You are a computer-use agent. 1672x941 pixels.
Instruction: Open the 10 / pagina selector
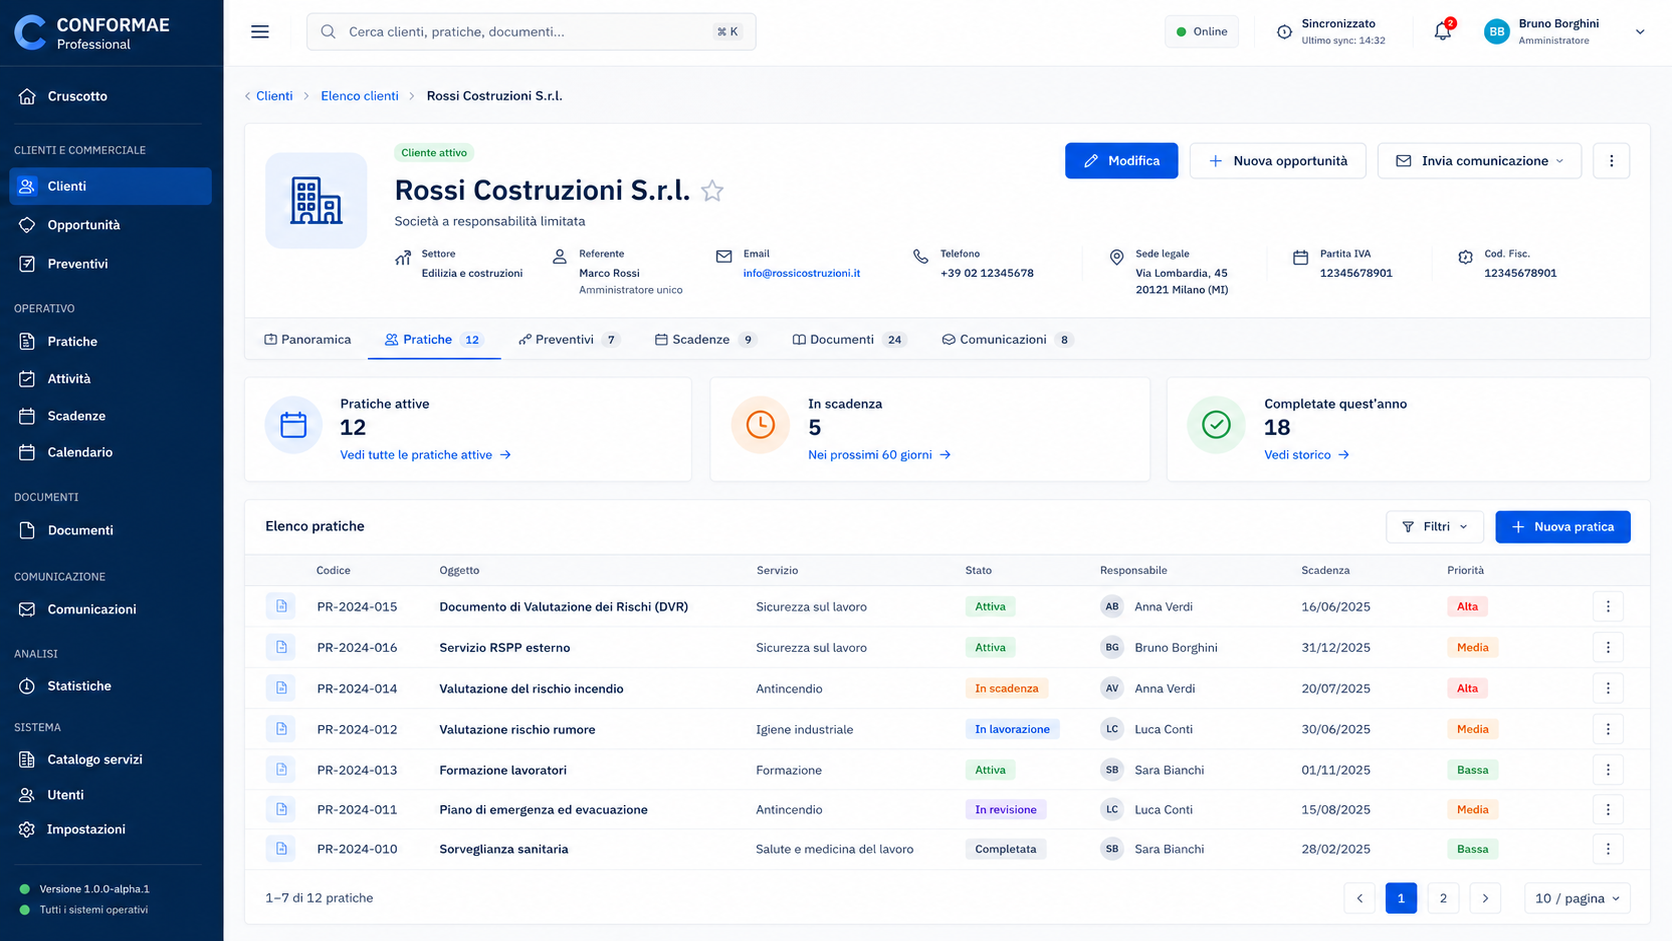click(x=1577, y=898)
